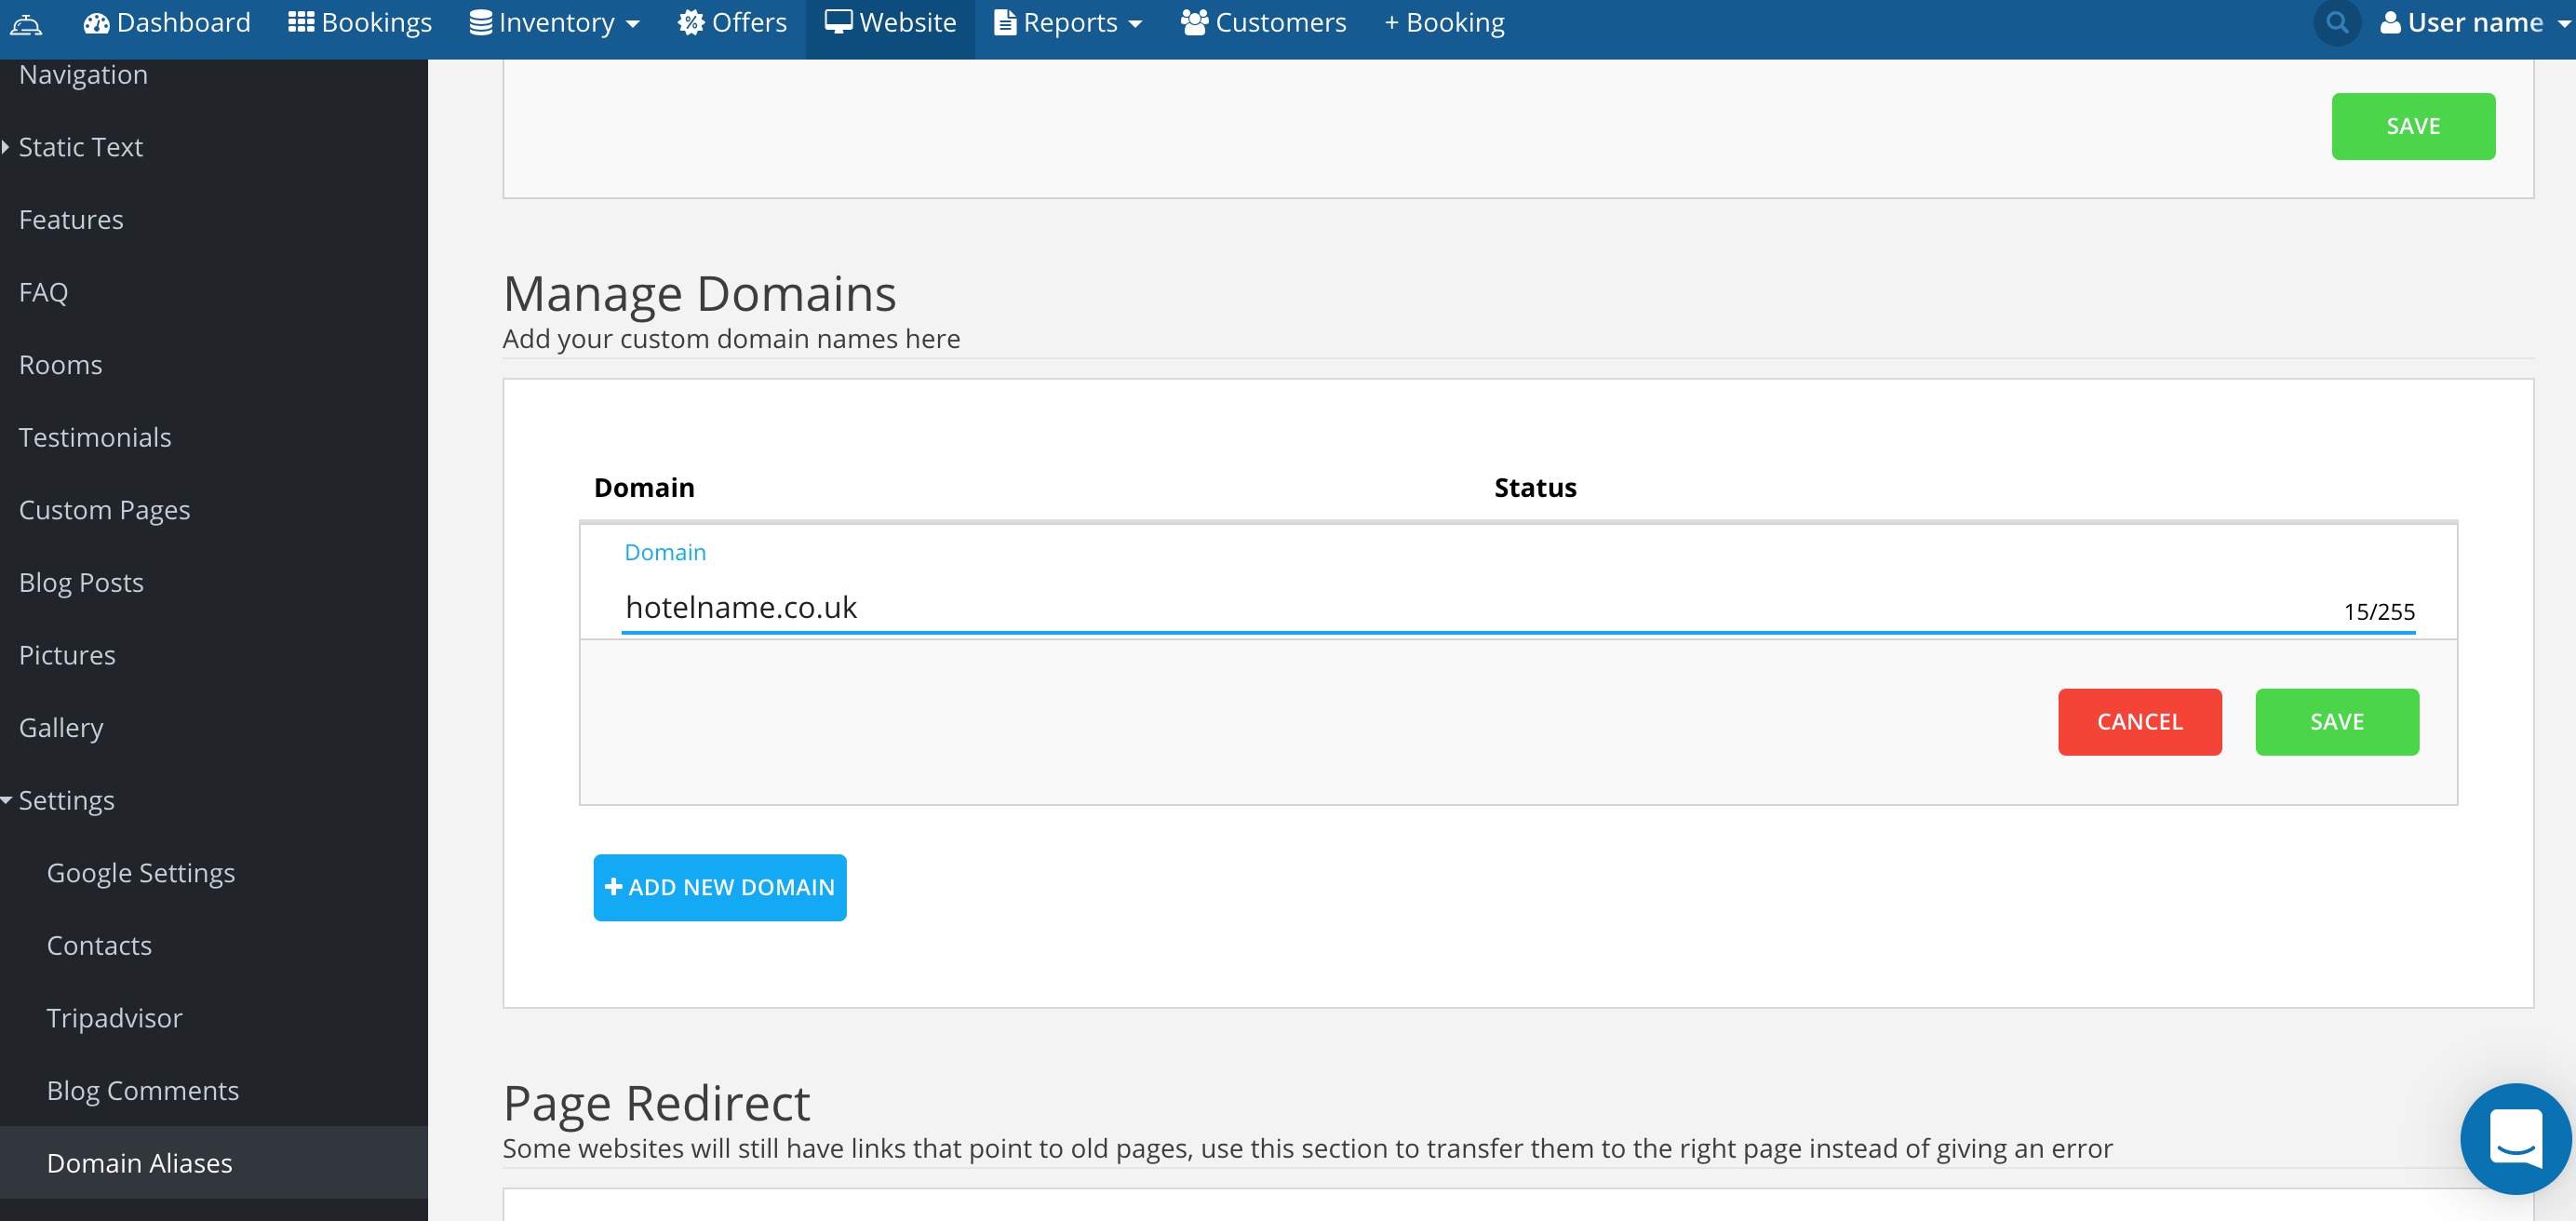
Task: Click the 15/255 character counter
Action: [x=2379, y=611]
